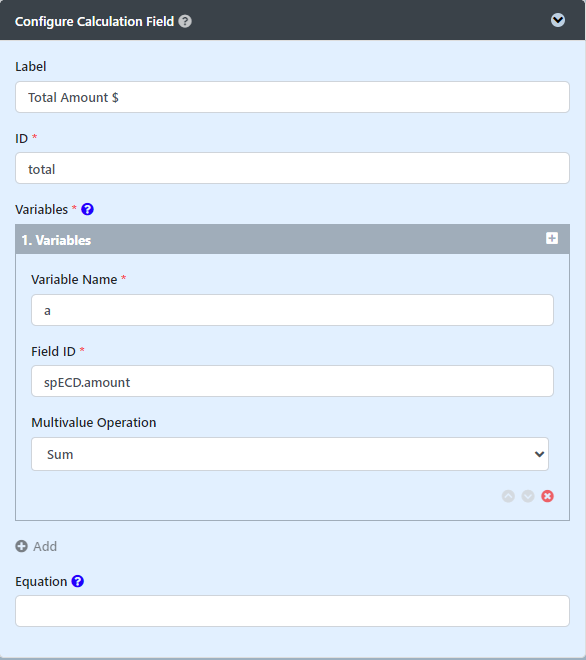Viewport: 586px width, 660px height.
Task: Open help icon beside Equation
Action: (x=77, y=581)
